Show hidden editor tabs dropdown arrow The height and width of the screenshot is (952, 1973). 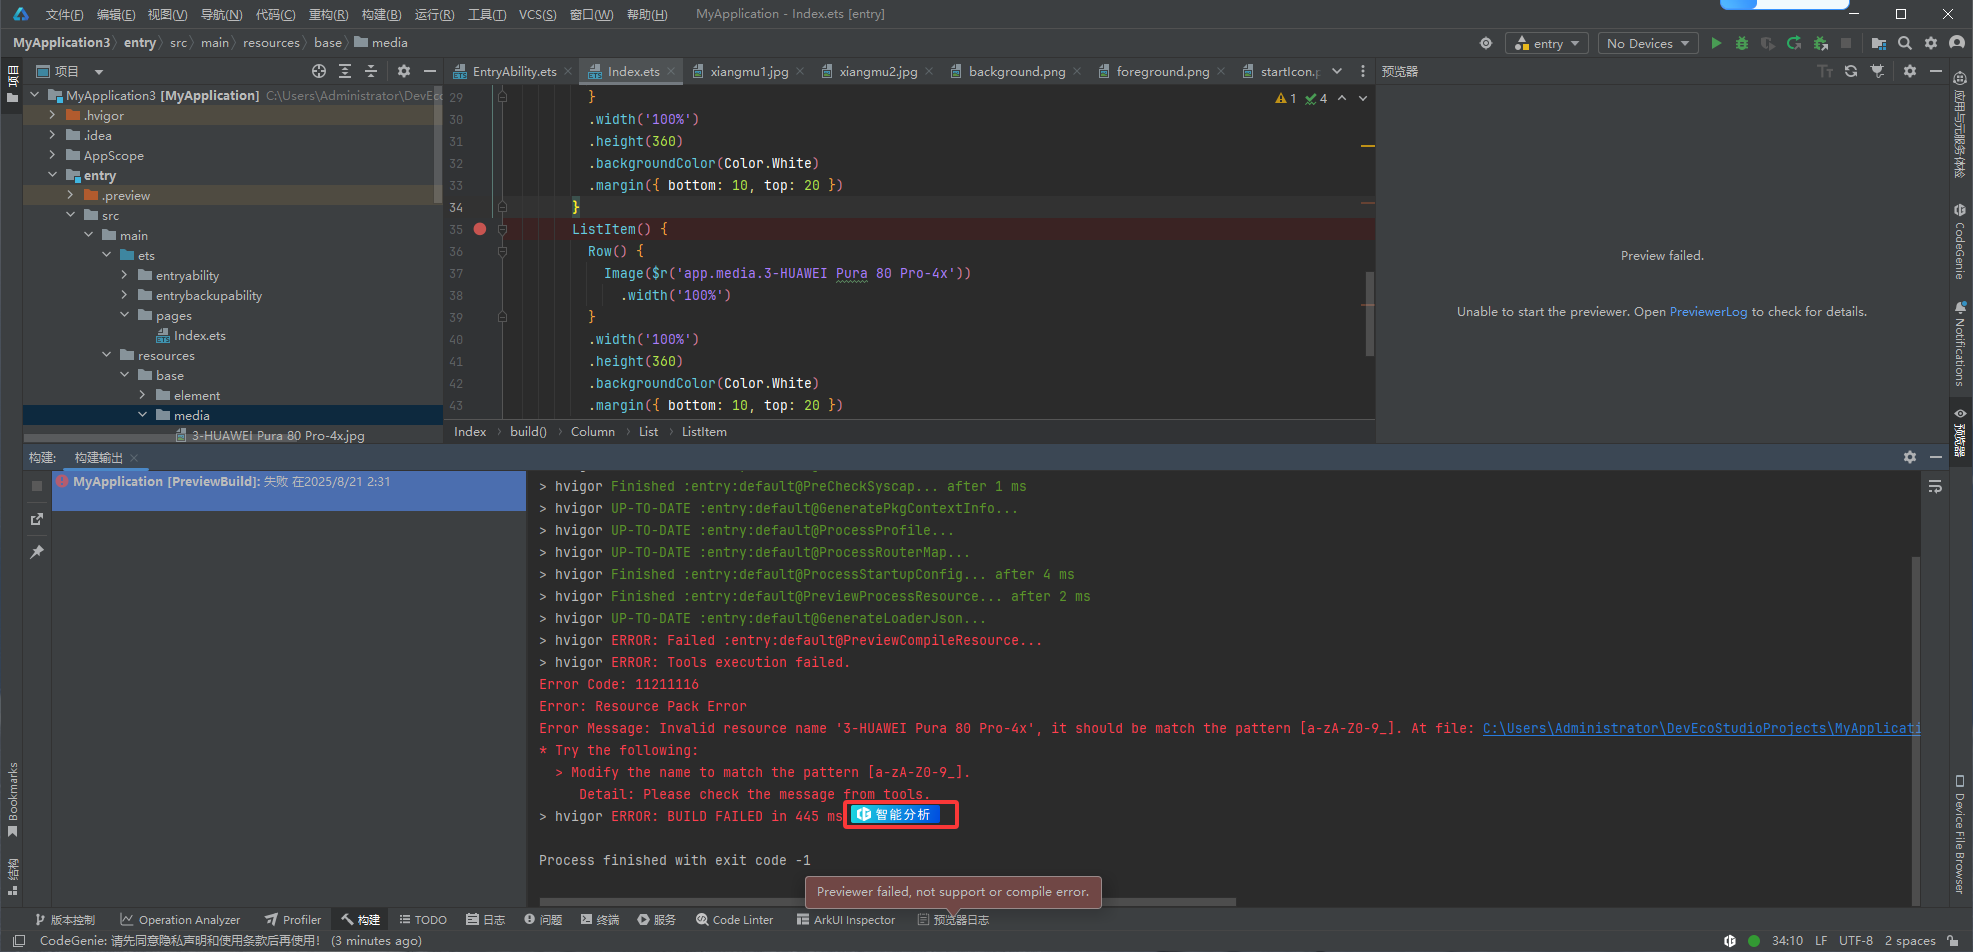pyautogui.click(x=1337, y=71)
